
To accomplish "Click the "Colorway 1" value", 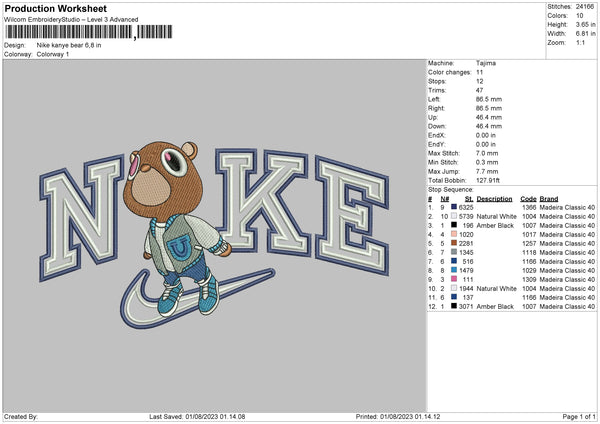I will (53, 54).
